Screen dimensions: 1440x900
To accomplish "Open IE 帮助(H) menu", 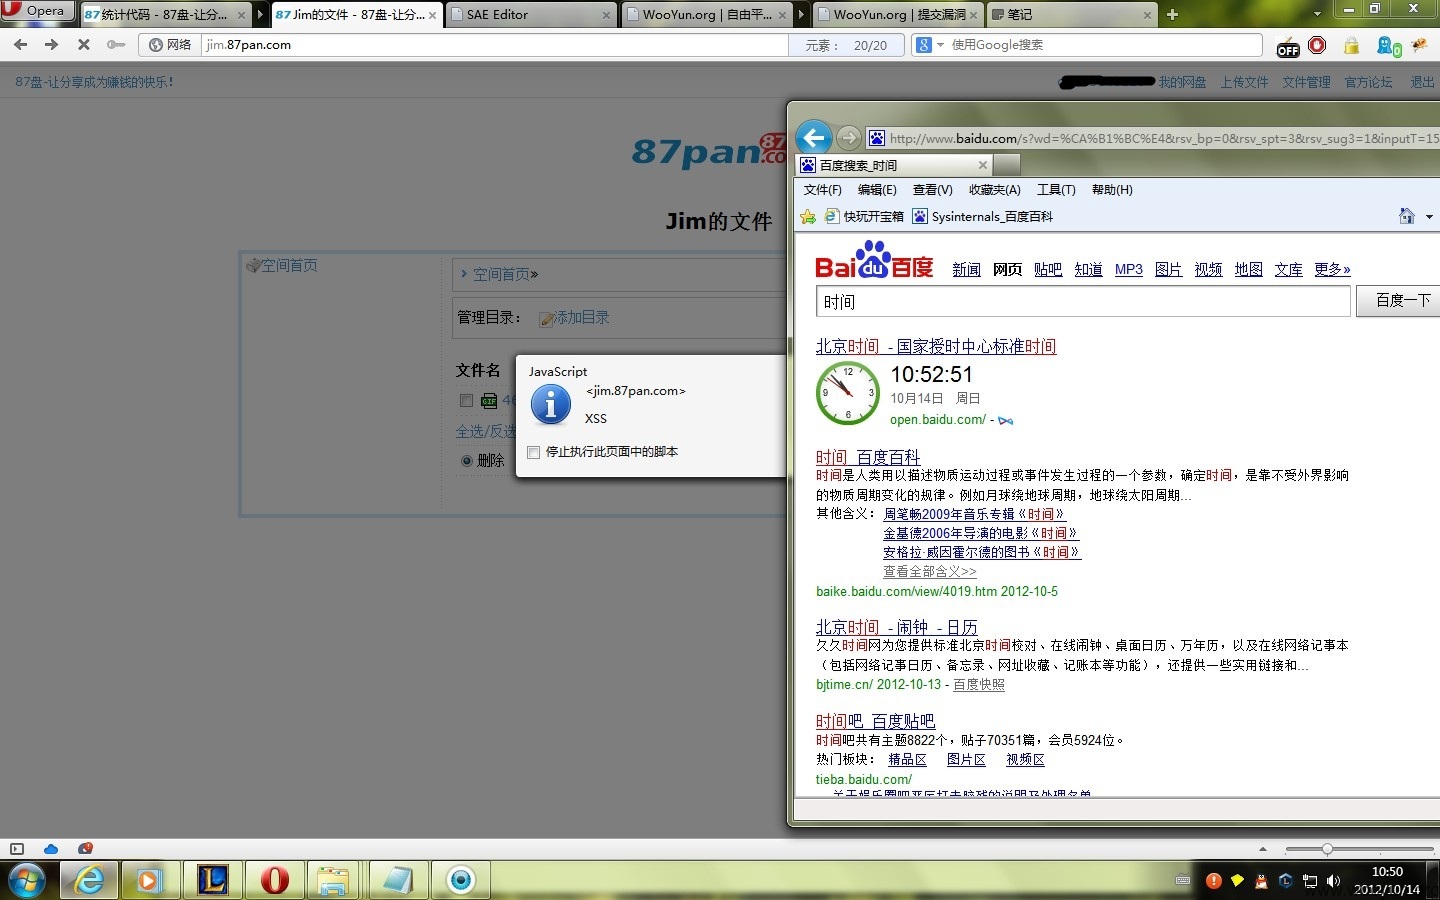I will tap(1112, 190).
